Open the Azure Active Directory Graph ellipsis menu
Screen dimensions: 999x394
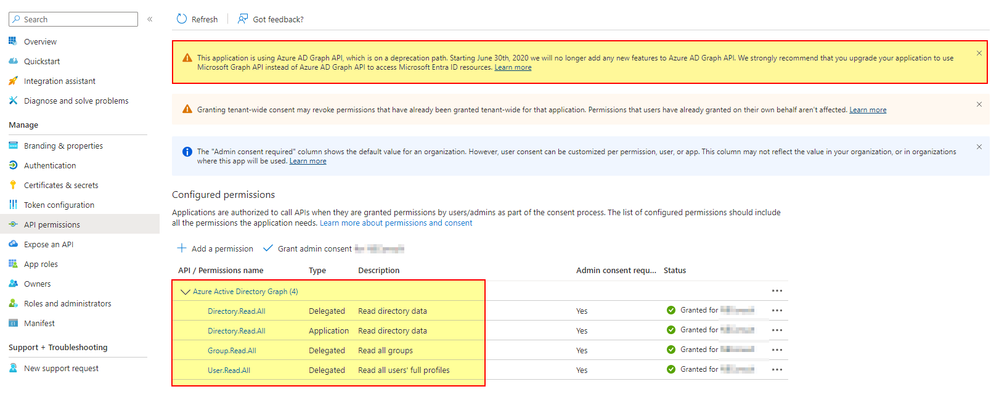pos(777,290)
